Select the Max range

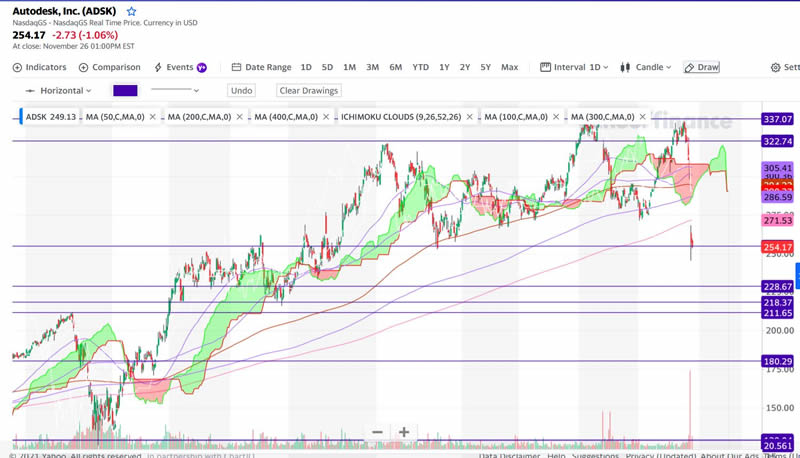[x=510, y=67]
